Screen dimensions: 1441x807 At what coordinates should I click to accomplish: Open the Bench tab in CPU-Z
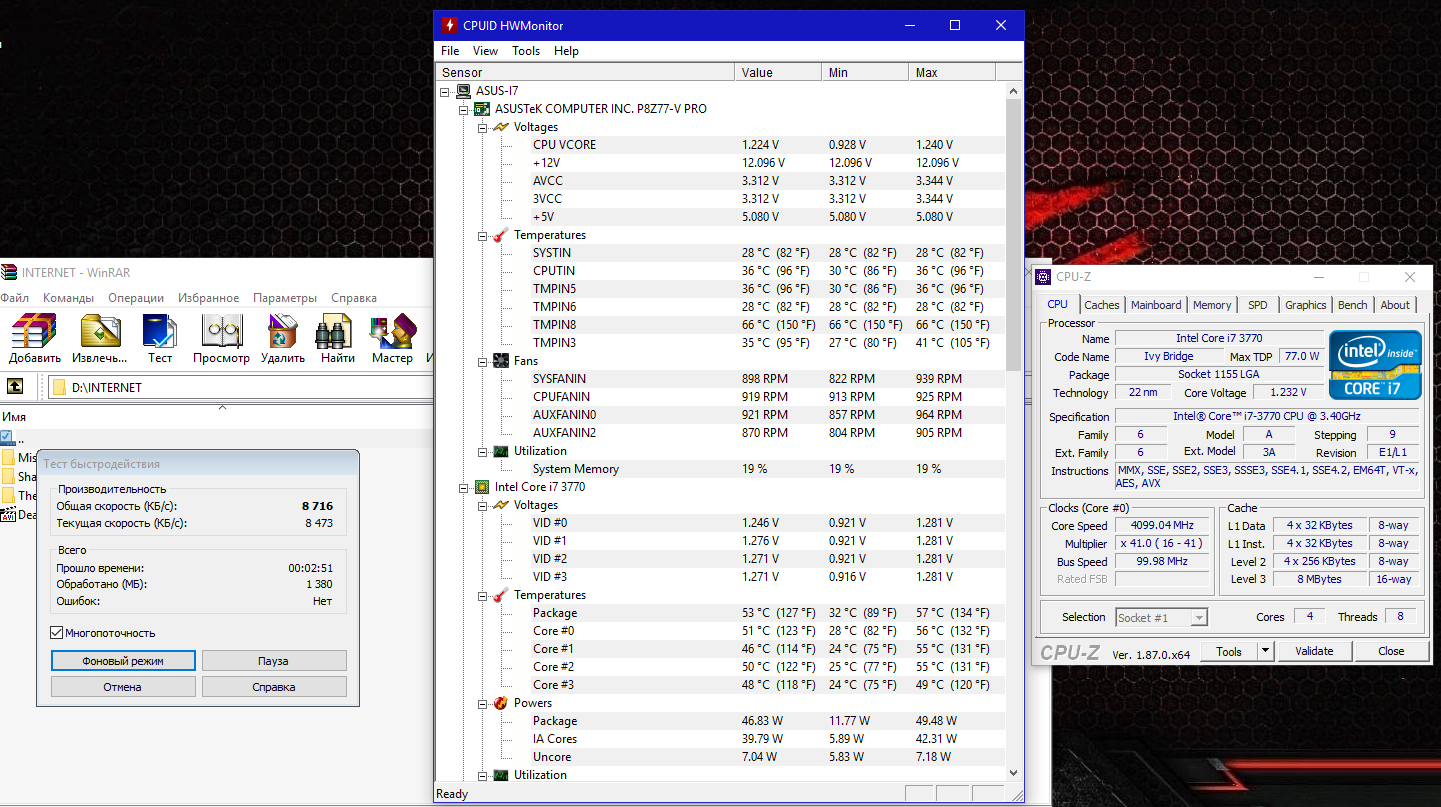(x=1353, y=305)
